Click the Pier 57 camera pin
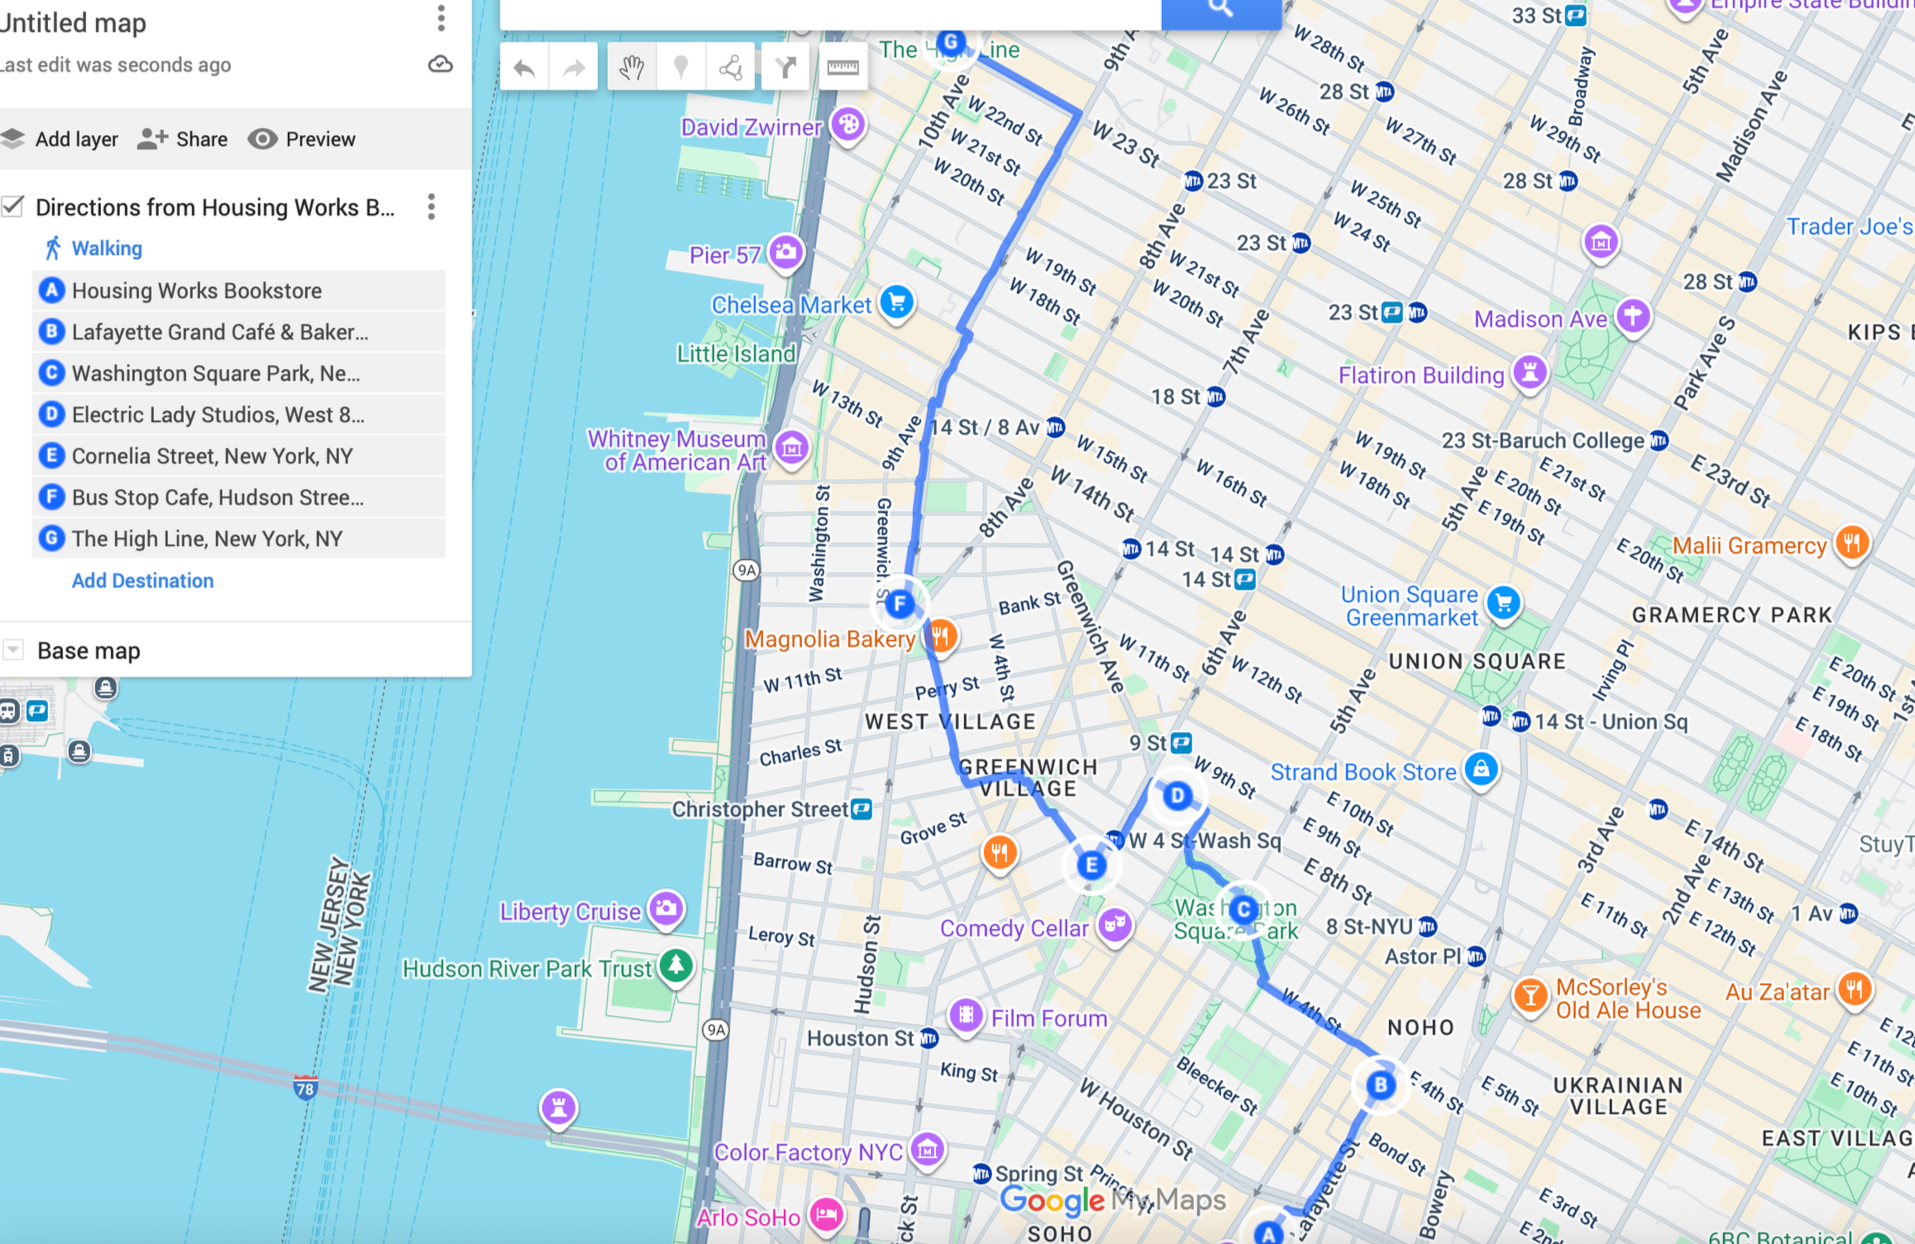This screenshot has height=1244, width=1915. [x=786, y=252]
